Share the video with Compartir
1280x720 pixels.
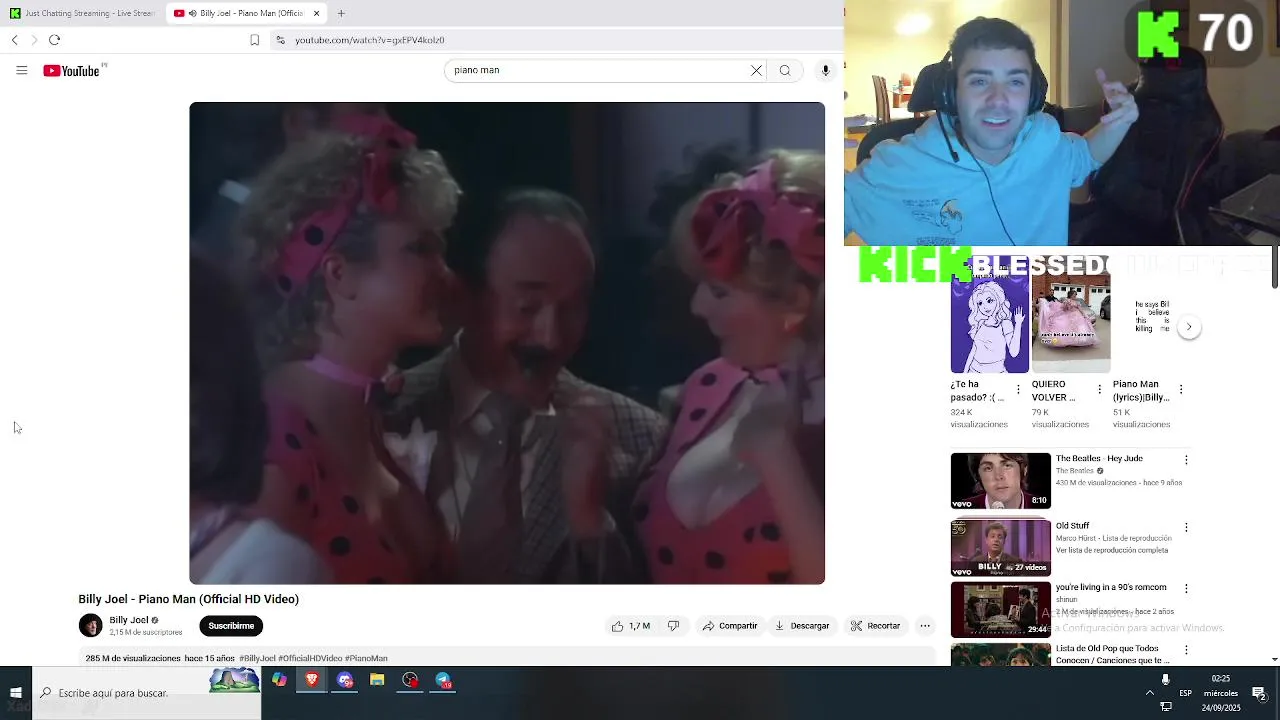[730, 626]
